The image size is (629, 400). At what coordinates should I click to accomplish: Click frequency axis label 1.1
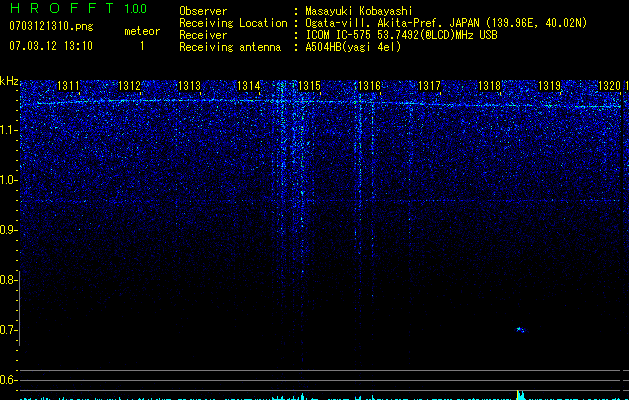tap(8, 130)
